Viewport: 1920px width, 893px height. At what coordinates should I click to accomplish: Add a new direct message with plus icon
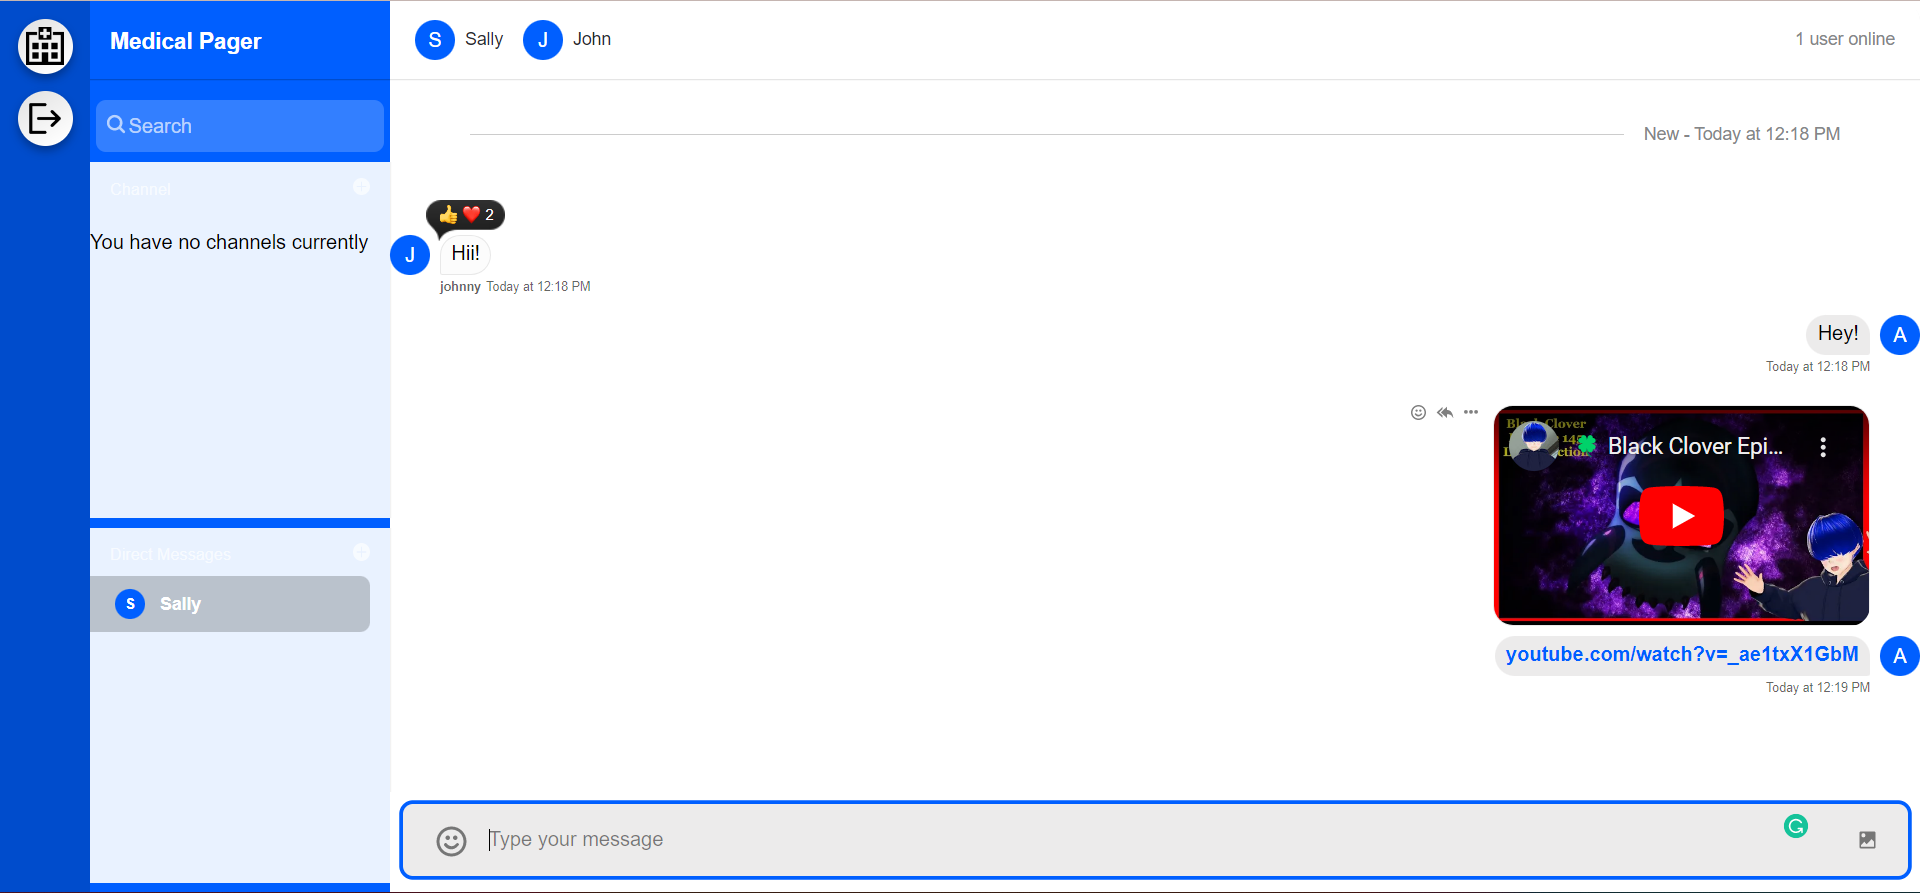[362, 552]
